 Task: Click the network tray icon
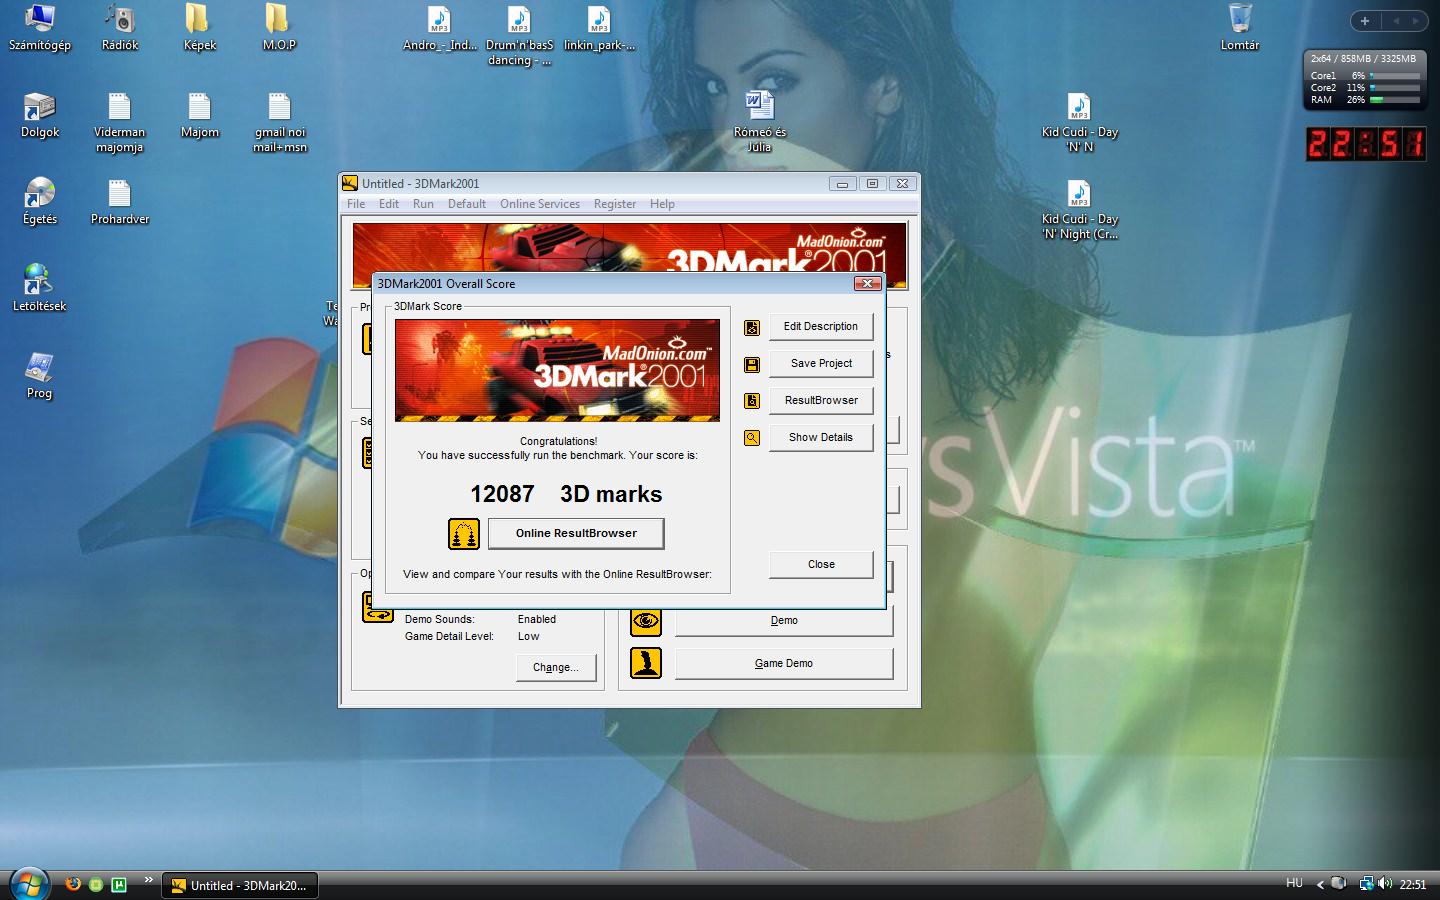pos(1365,883)
